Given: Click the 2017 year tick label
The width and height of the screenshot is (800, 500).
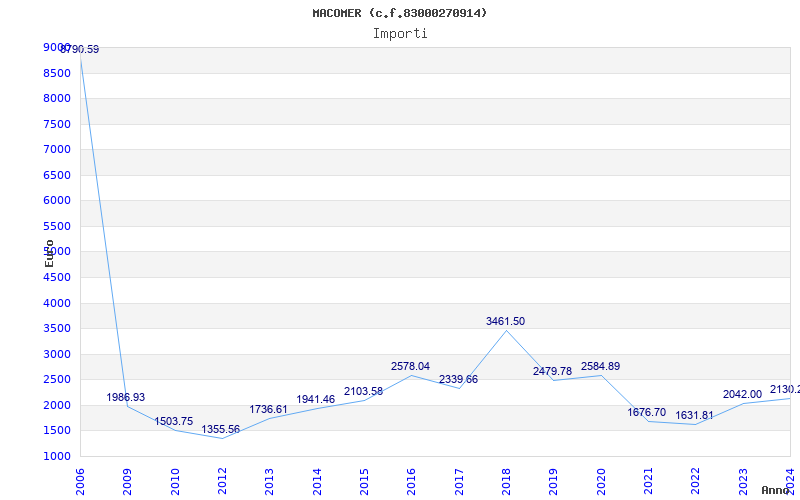Looking at the screenshot, I should tap(459, 482).
